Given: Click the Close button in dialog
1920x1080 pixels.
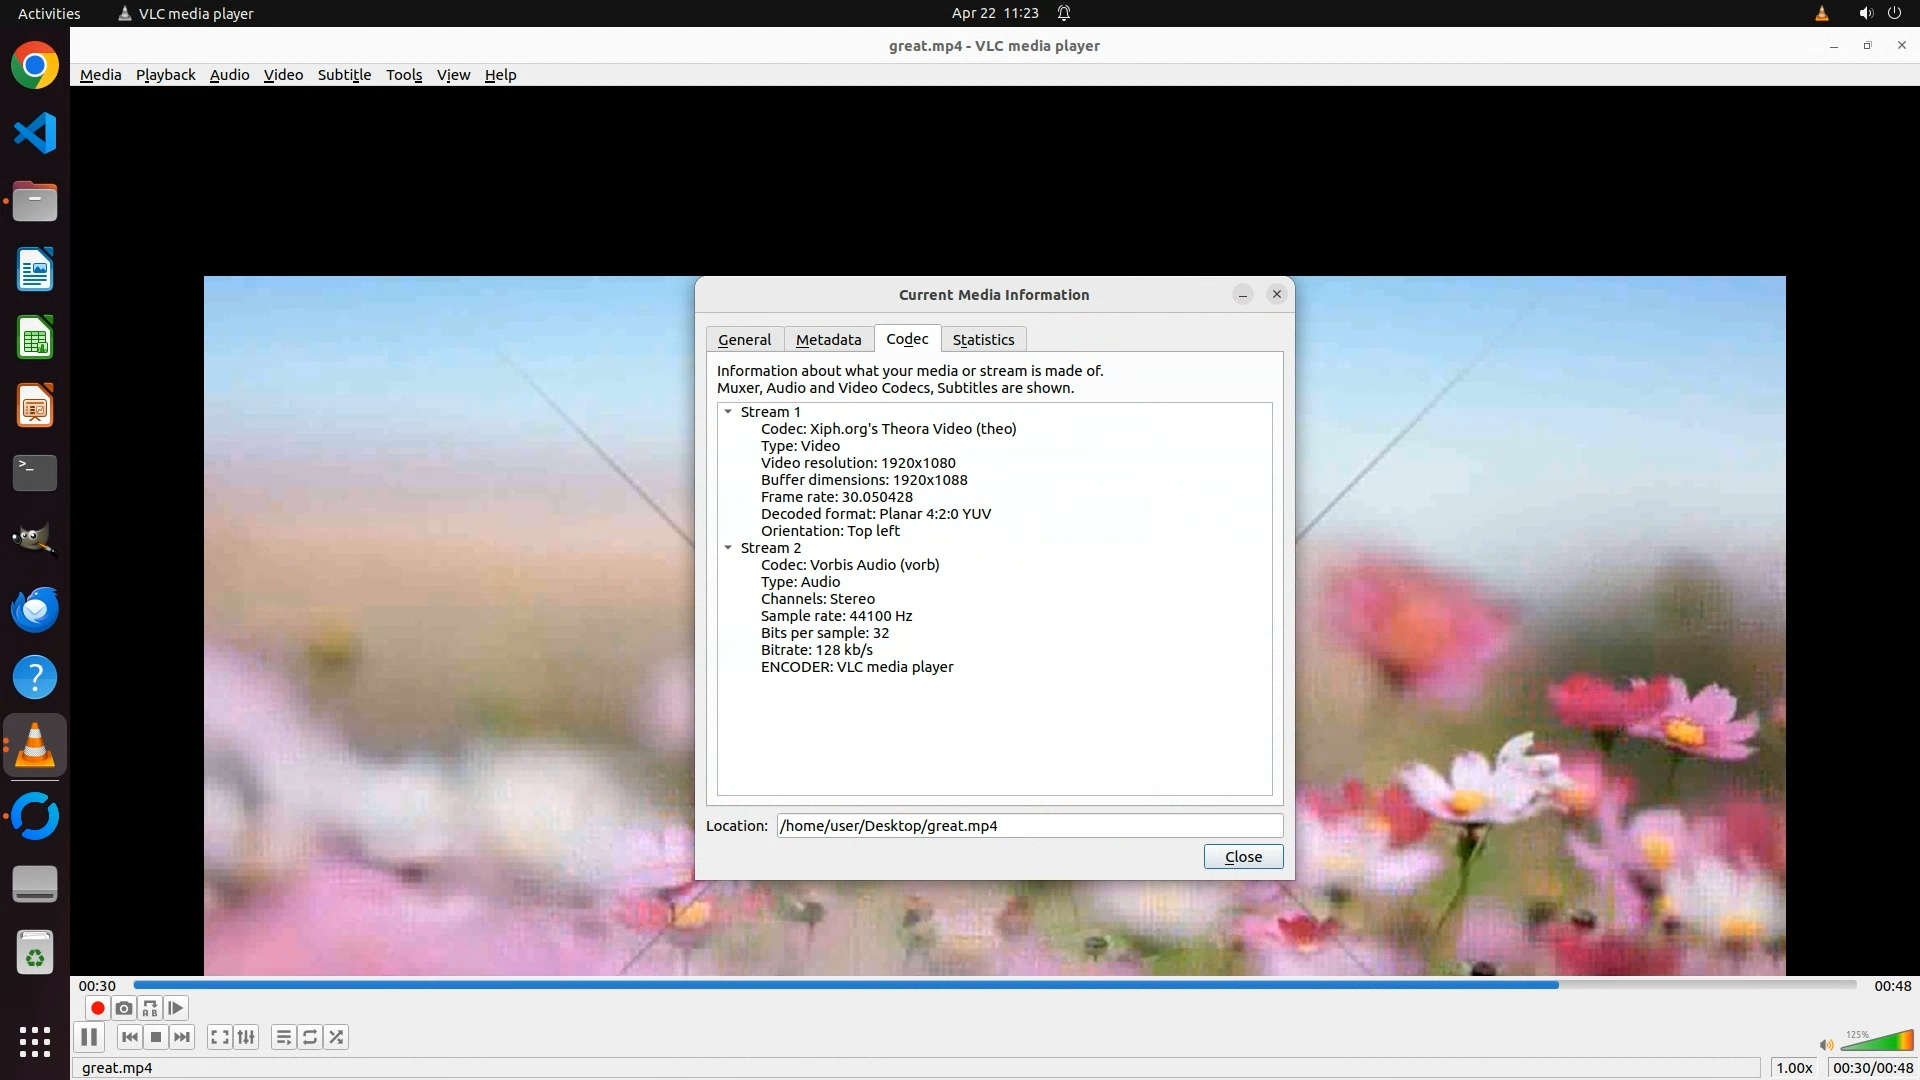Looking at the screenshot, I should coord(1243,857).
